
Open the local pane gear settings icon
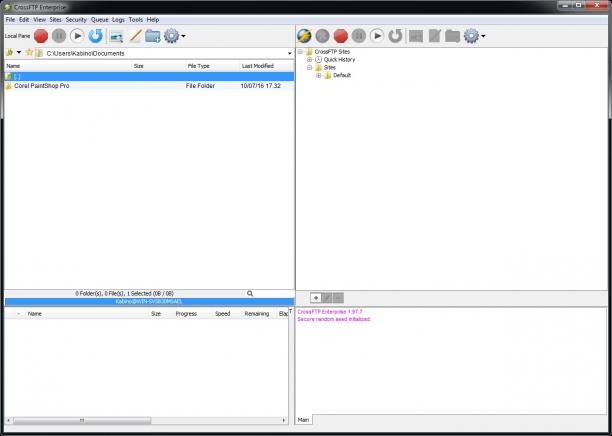[171, 36]
